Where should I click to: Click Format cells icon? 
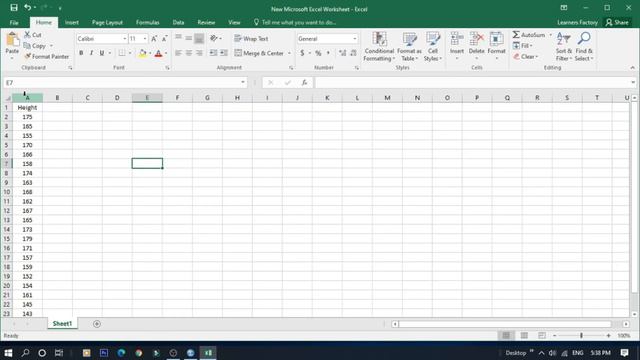496,39
